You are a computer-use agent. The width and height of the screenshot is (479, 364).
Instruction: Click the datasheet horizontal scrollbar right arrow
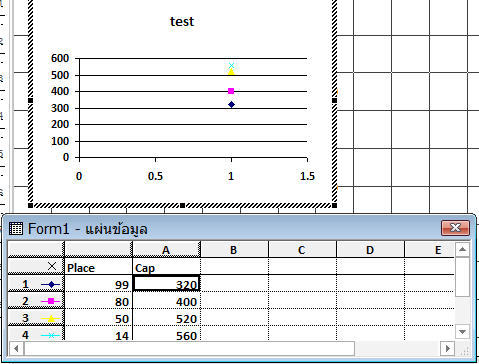pyautogui.click(x=448, y=349)
